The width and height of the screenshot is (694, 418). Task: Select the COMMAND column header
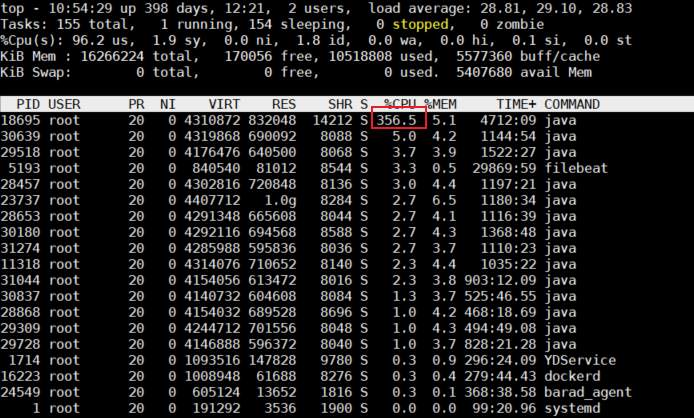[x=572, y=104]
